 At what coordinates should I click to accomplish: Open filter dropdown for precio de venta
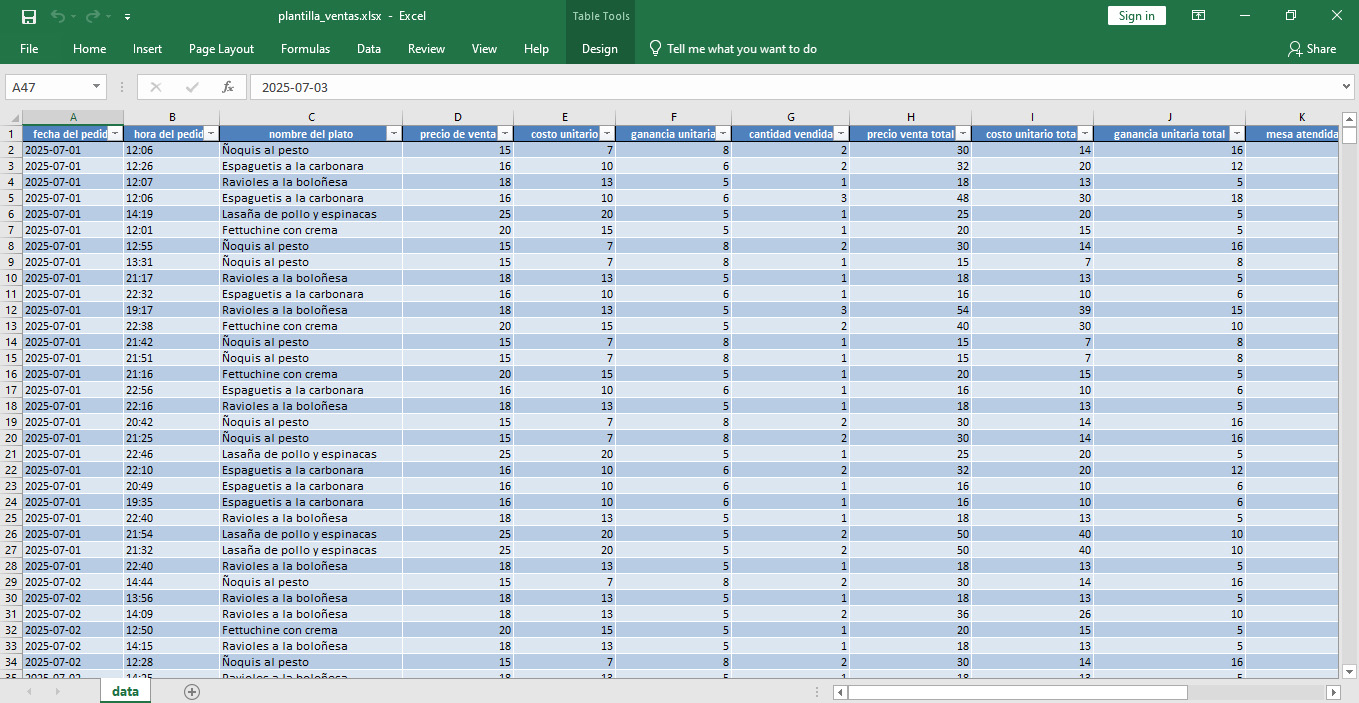click(x=505, y=134)
